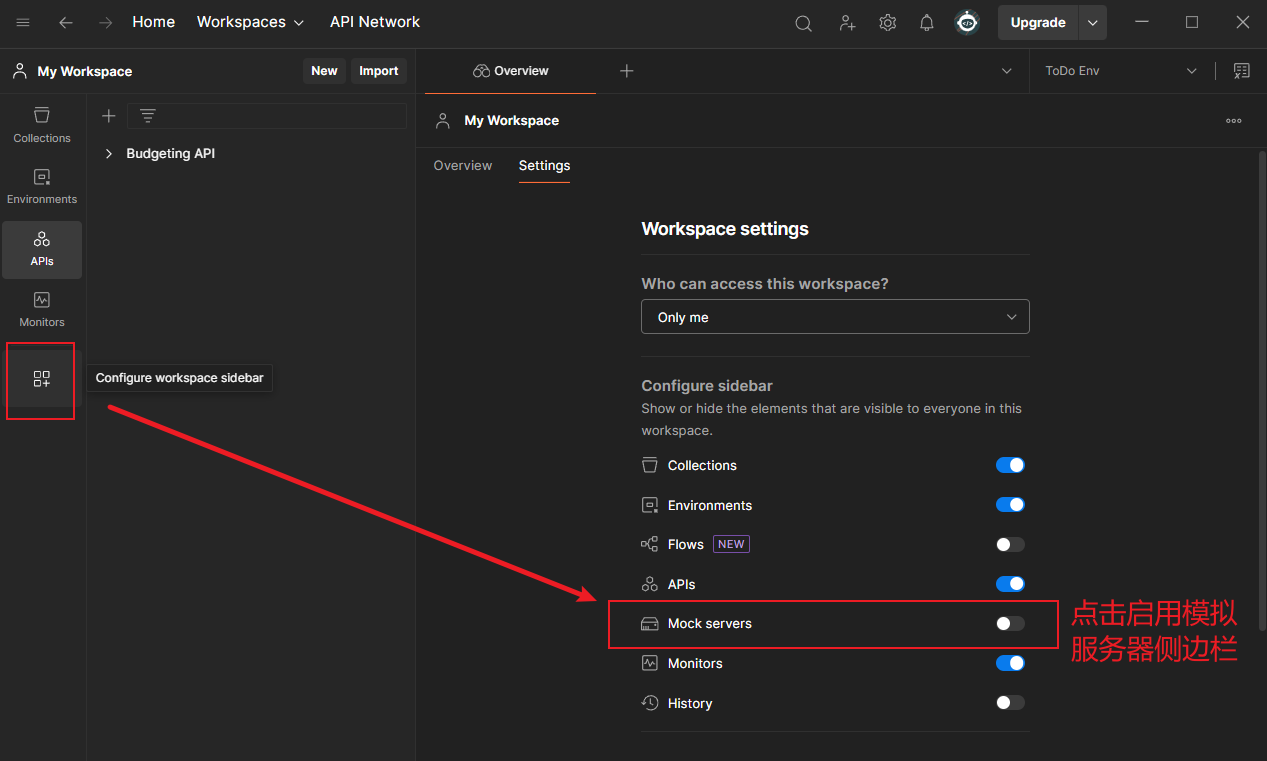Open the Workspaces dropdown
This screenshot has height=761, width=1267.
click(250, 22)
